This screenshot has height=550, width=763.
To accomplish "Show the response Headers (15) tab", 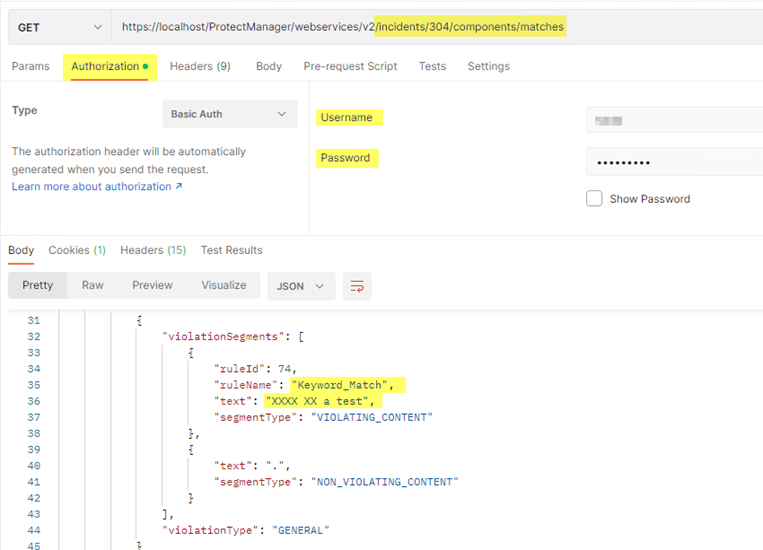I will pyautogui.click(x=153, y=250).
